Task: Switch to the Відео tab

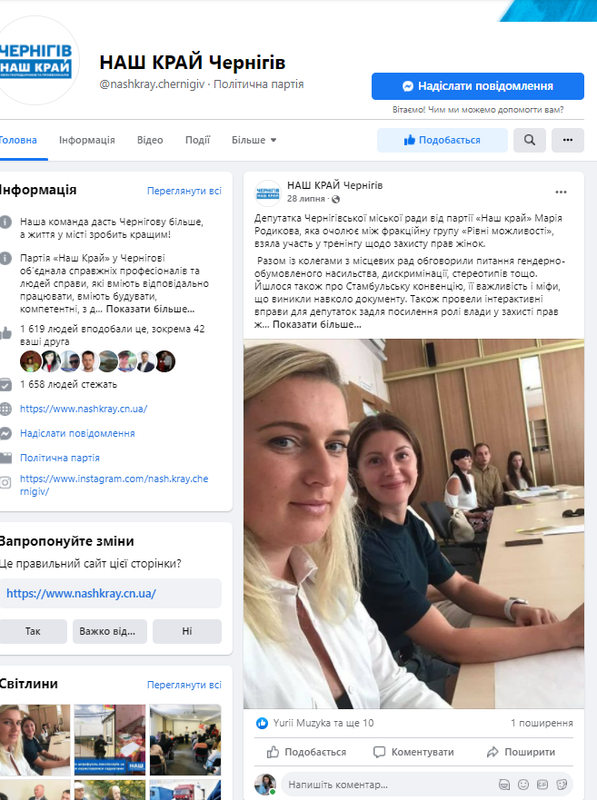Action: pos(150,140)
